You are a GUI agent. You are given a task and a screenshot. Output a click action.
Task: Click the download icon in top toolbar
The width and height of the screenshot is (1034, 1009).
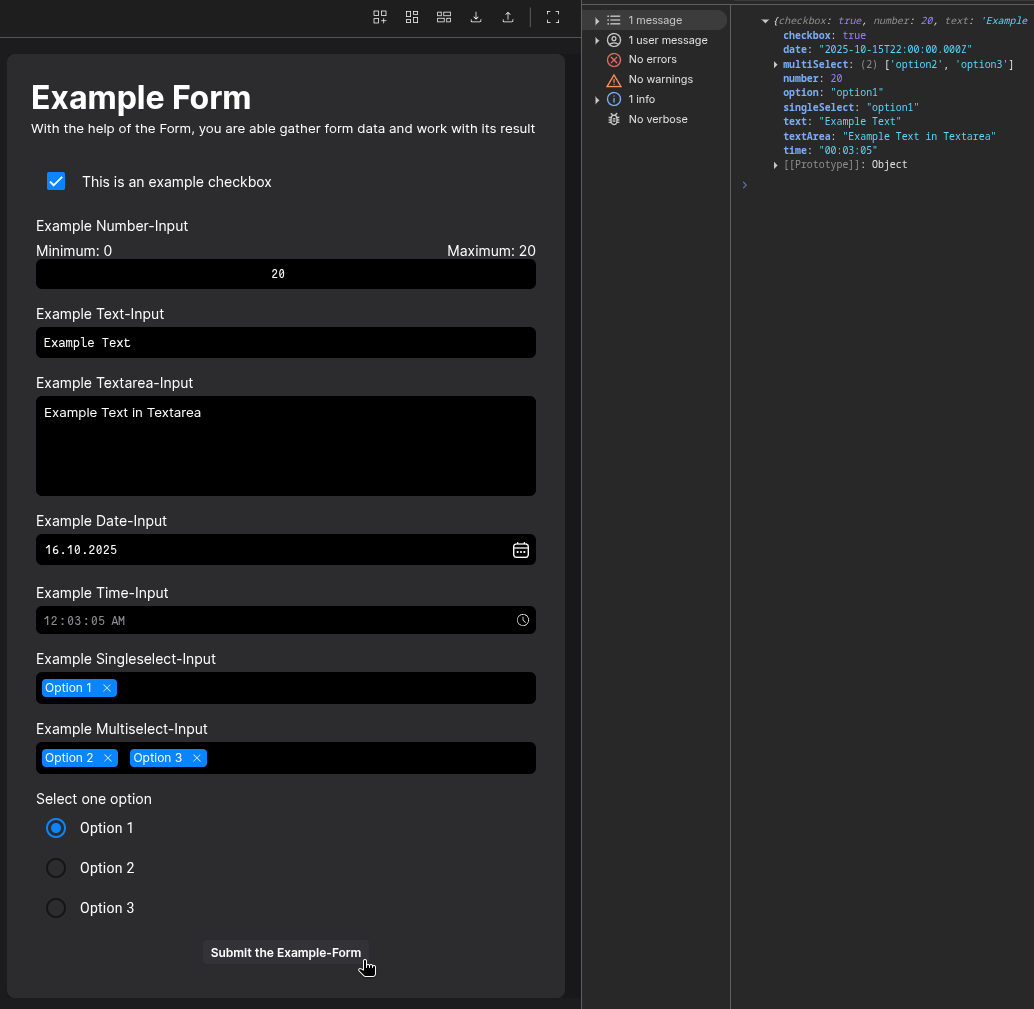click(476, 17)
